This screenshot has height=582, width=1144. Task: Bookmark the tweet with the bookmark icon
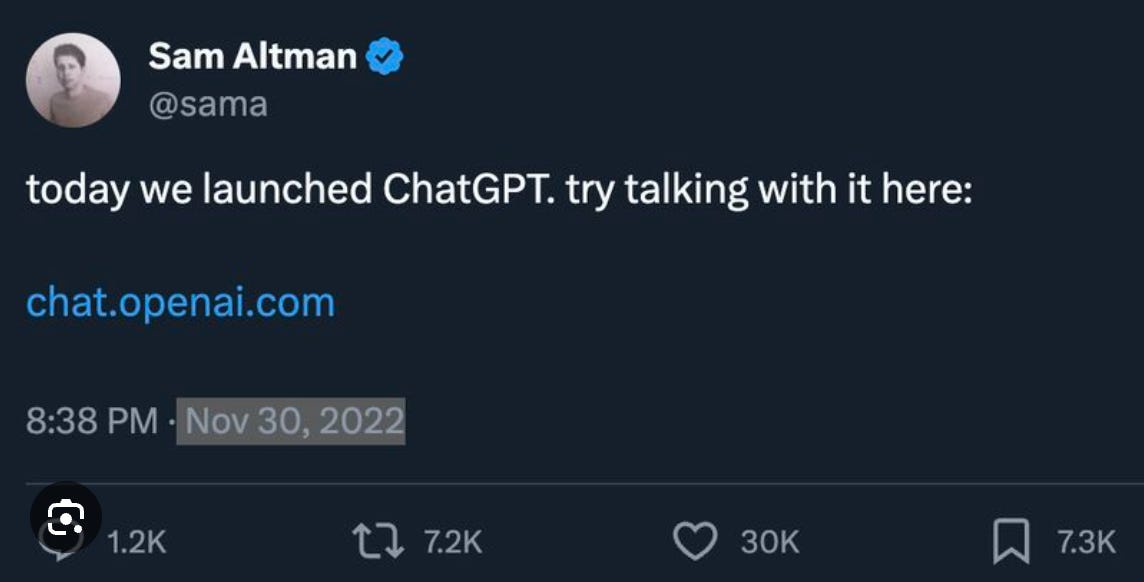click(1011, 541)
